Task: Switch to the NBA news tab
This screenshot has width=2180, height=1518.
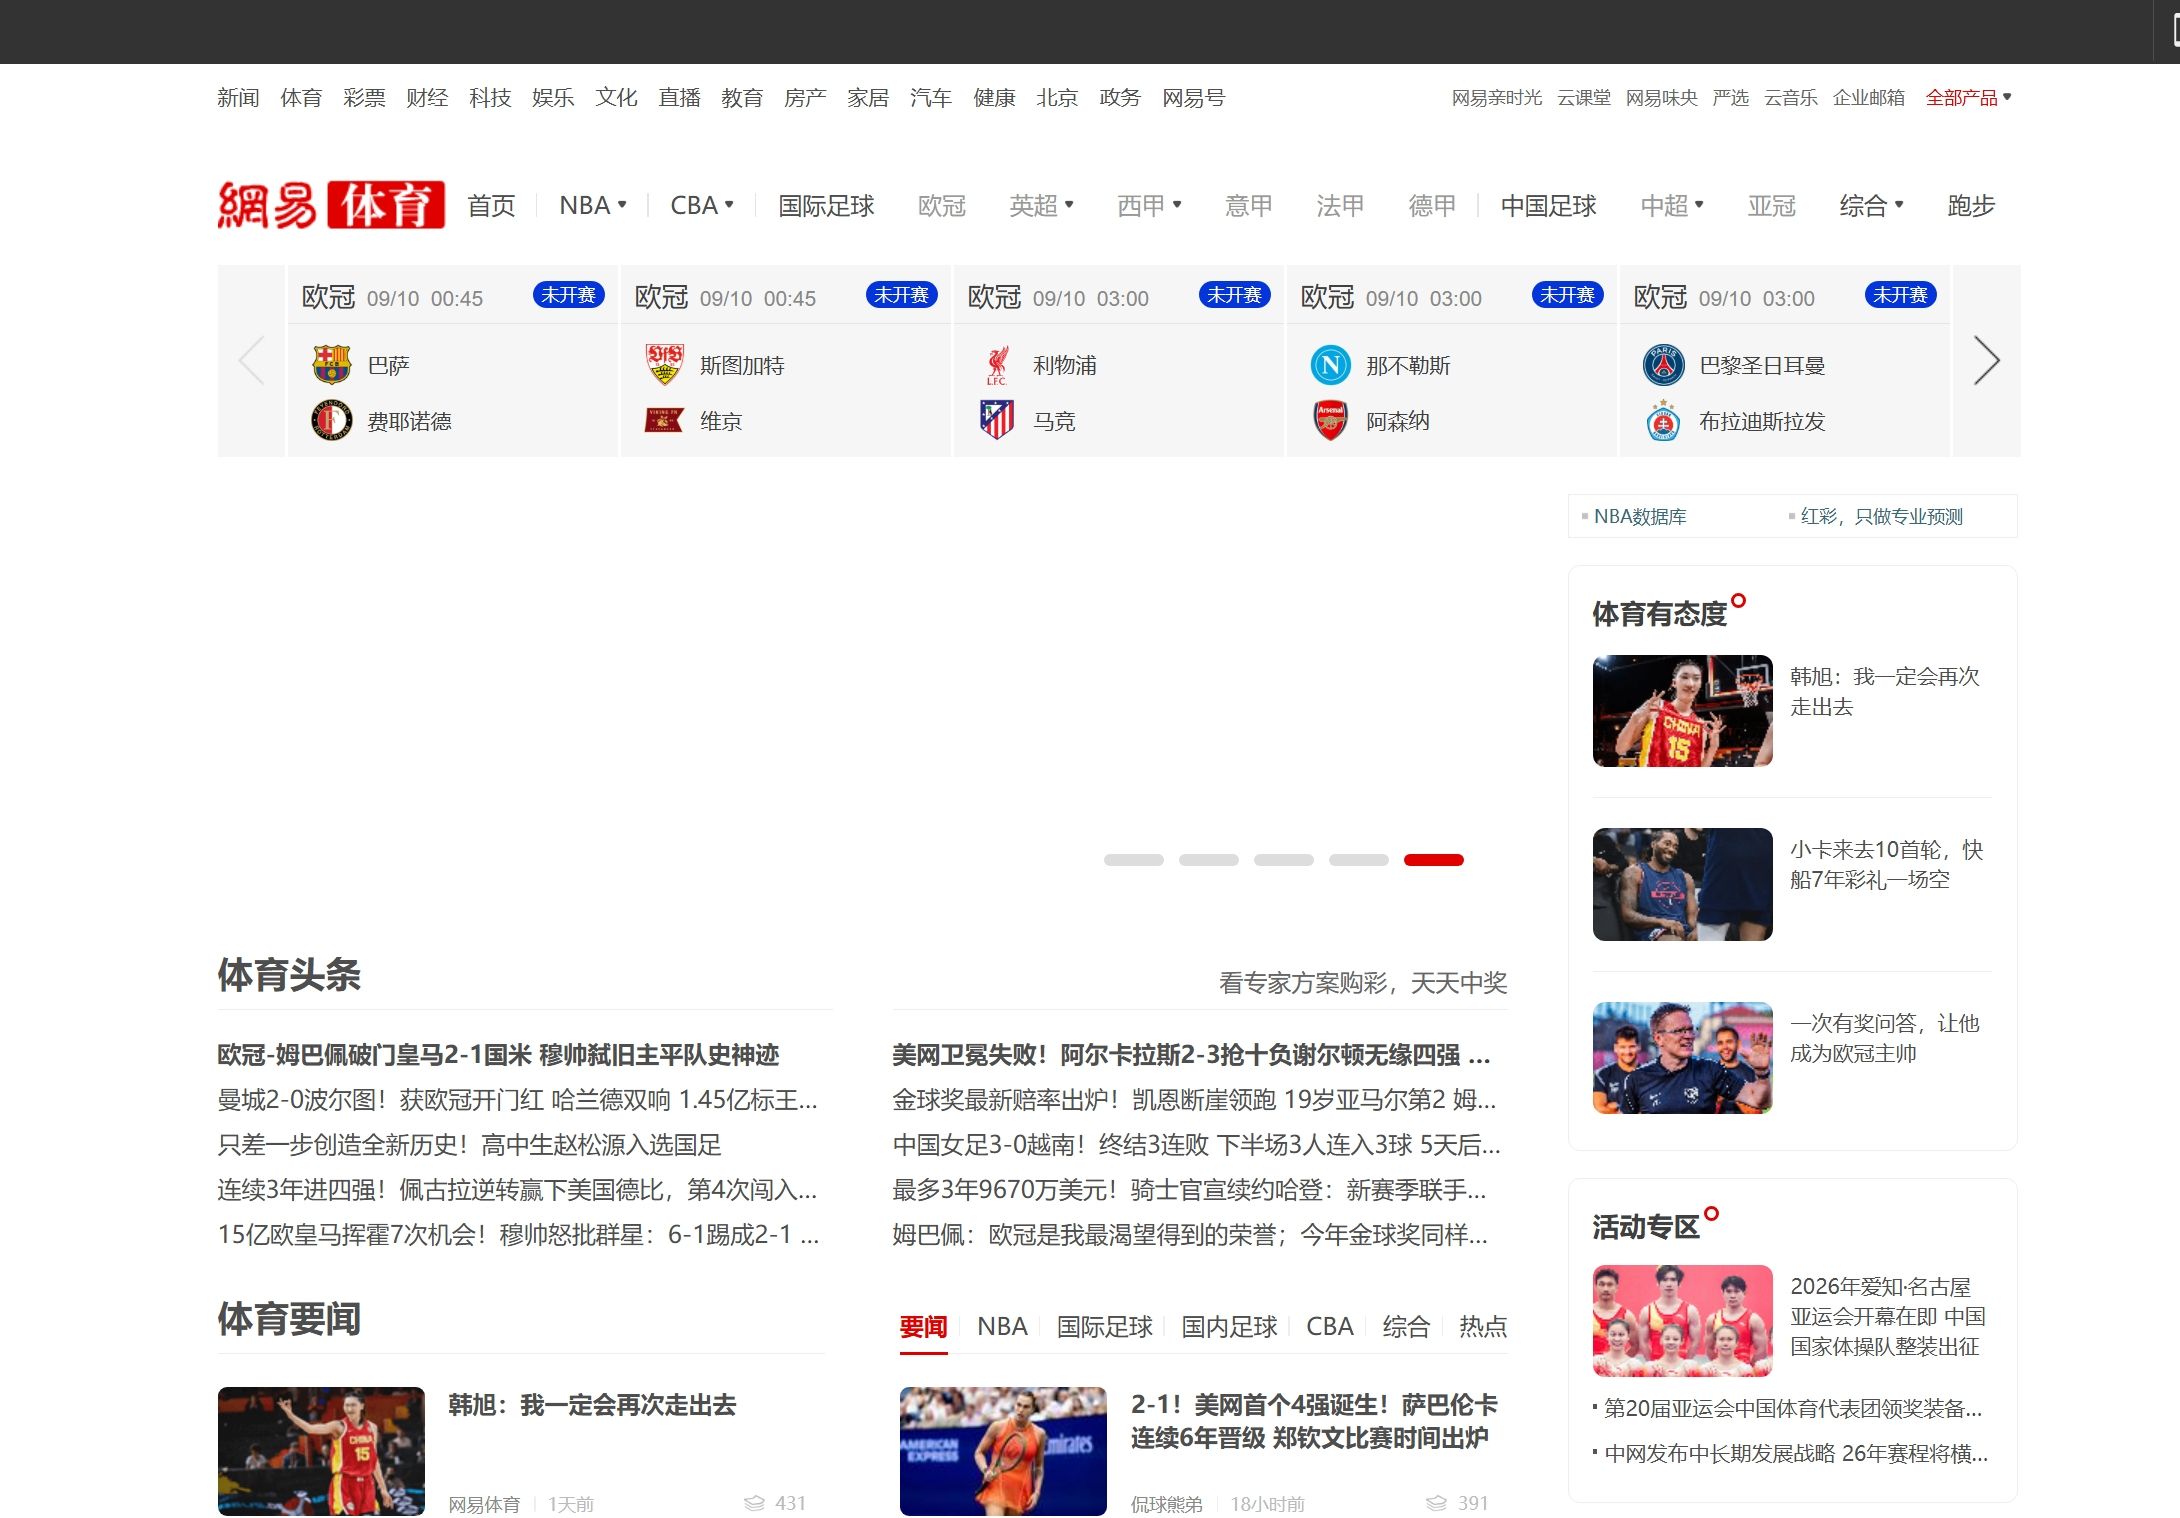Action: 1002,1327
